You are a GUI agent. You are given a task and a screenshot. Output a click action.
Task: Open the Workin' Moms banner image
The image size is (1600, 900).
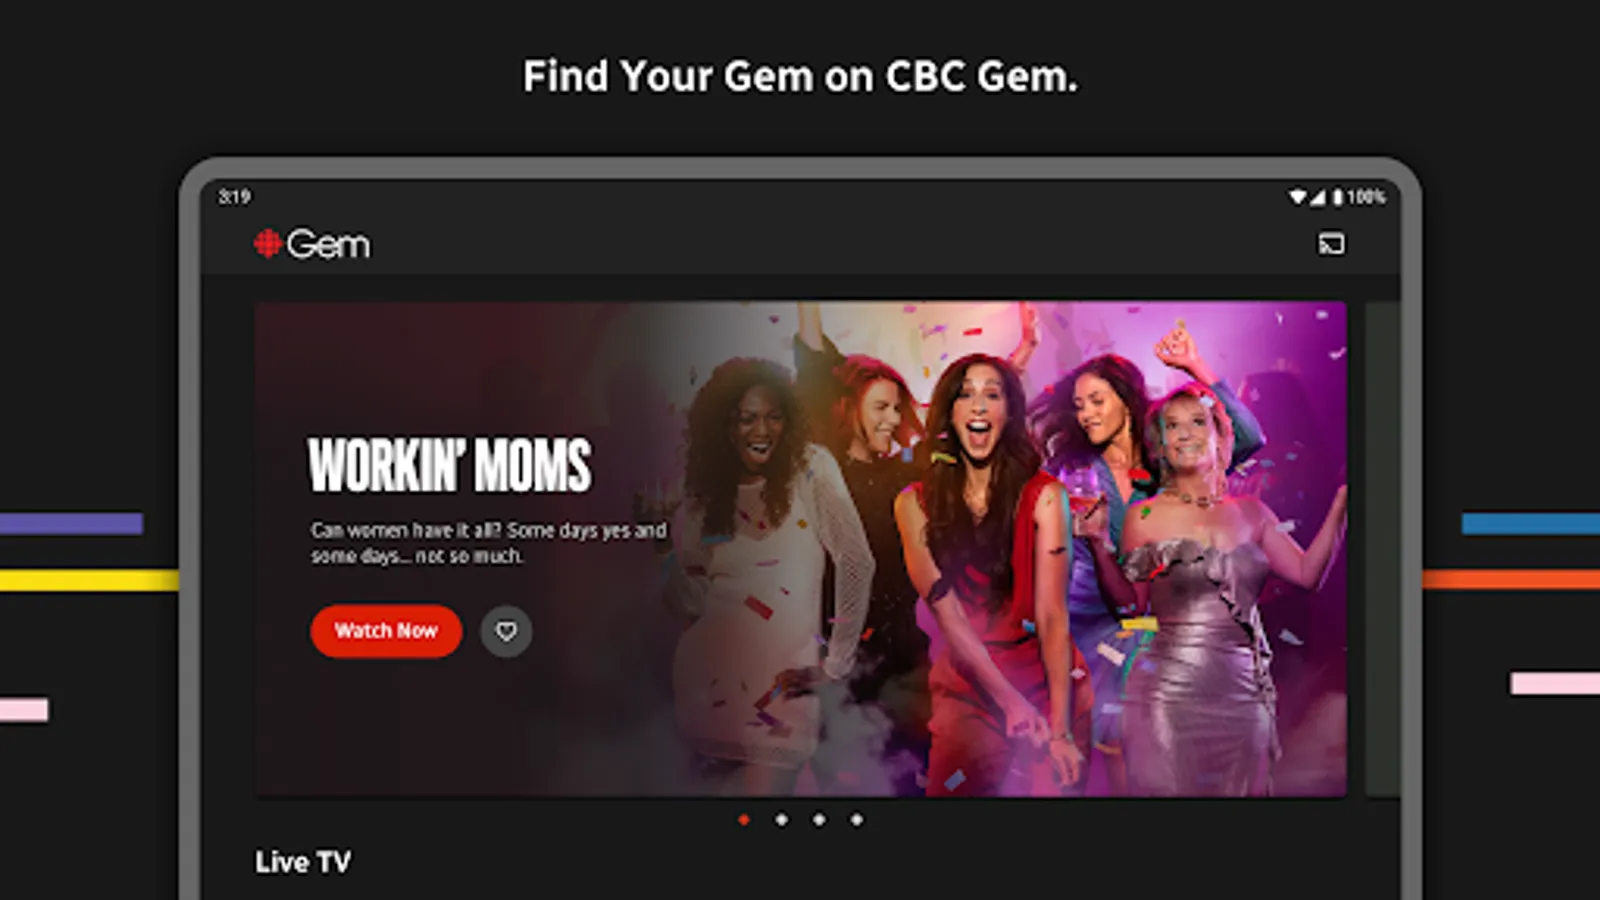tap(801, 549)
